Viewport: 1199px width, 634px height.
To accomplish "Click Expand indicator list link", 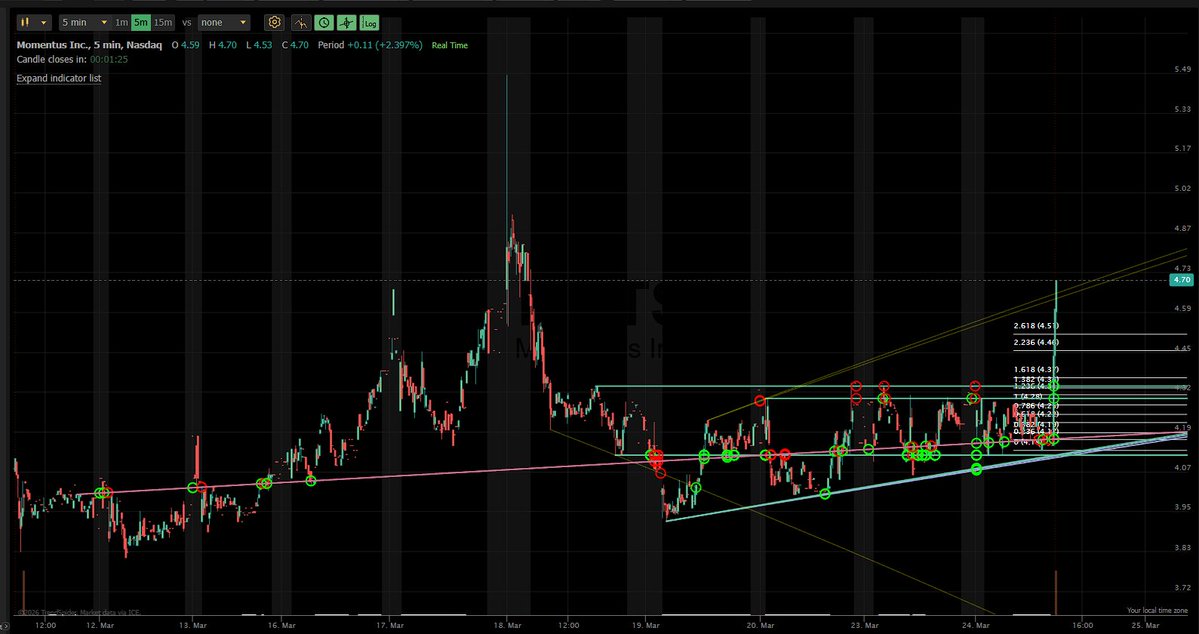I will tap(59, 78).
